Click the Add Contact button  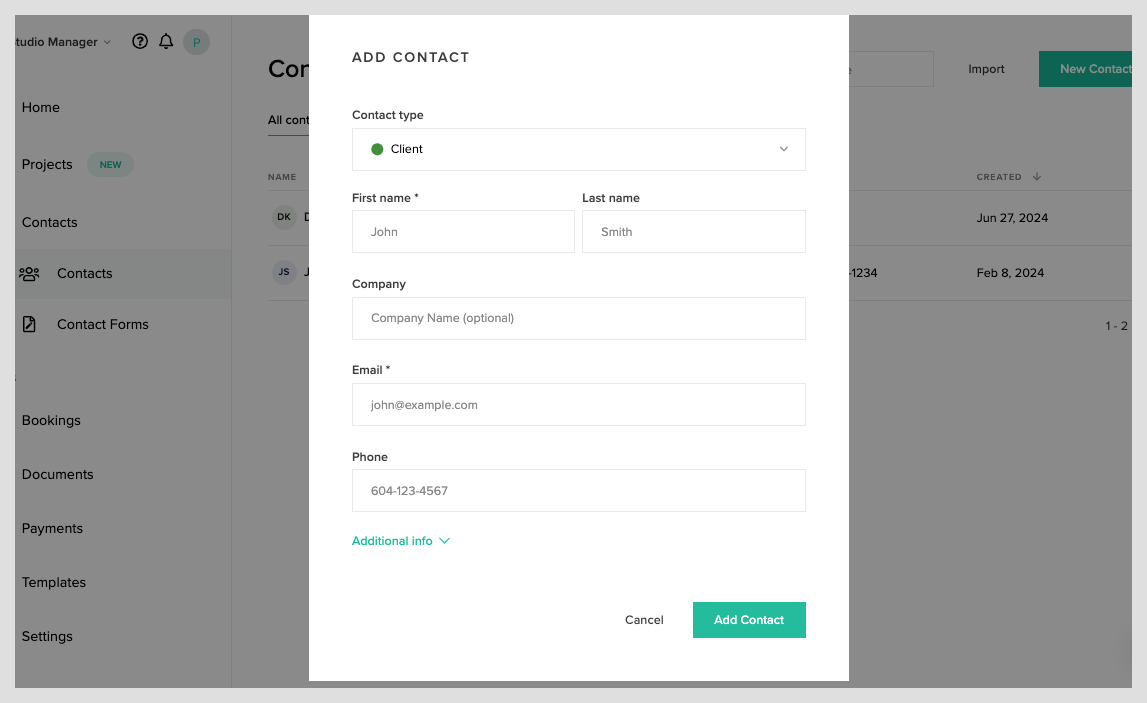pos(749,619)
